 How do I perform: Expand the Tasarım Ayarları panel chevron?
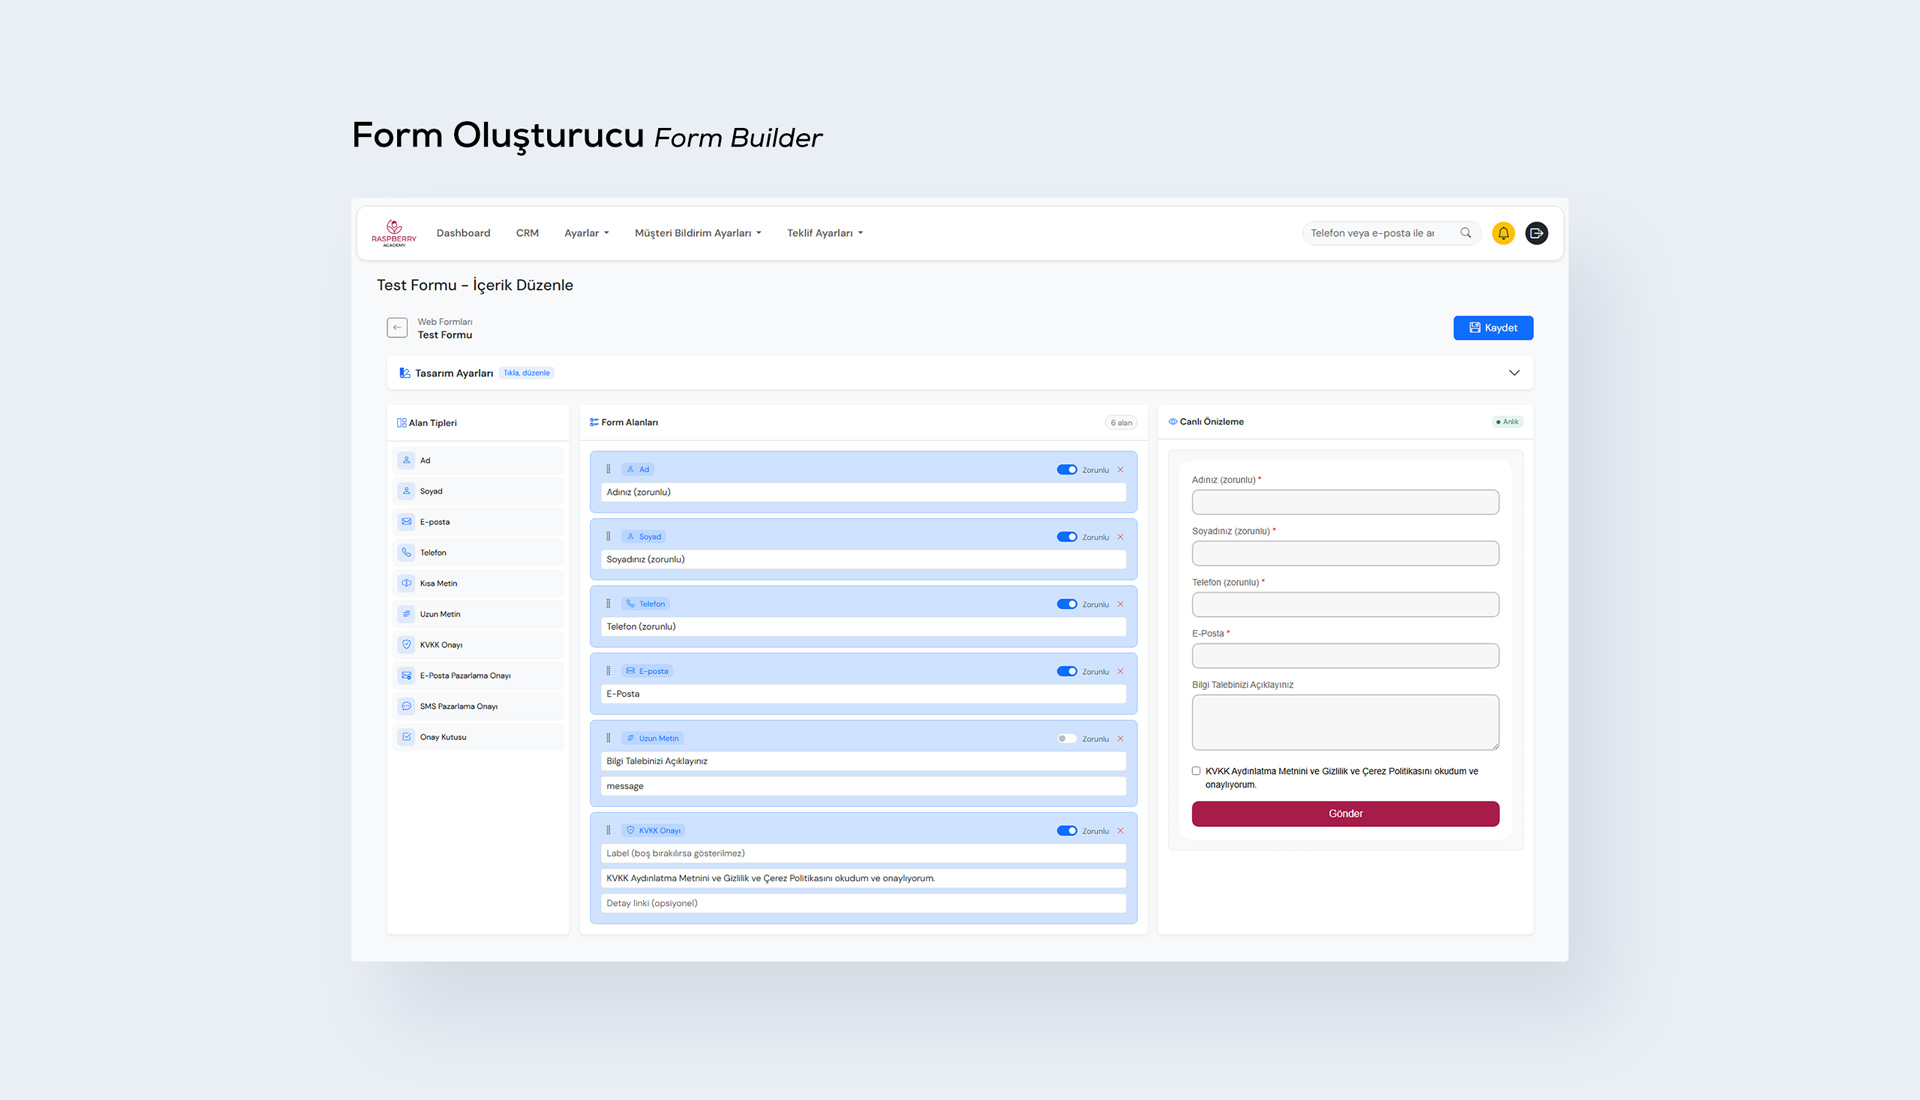[x=1514, y=373]
